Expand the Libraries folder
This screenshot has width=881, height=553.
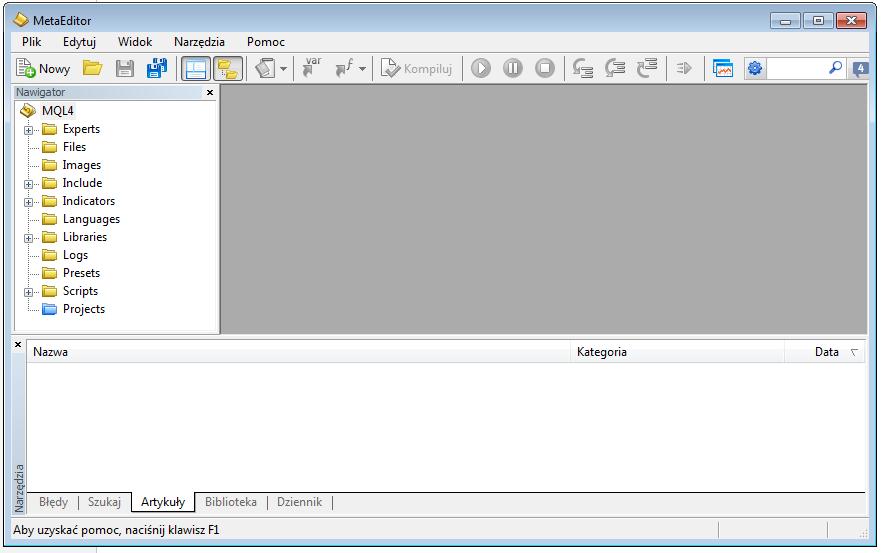(28, 238)
